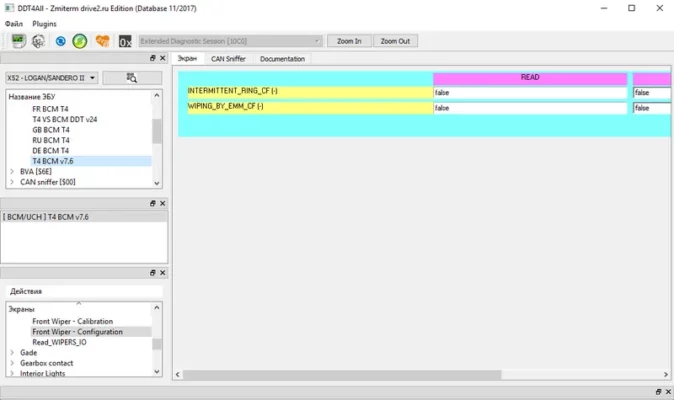Click the blue refresh toolbar icon

tap(61, 41)
